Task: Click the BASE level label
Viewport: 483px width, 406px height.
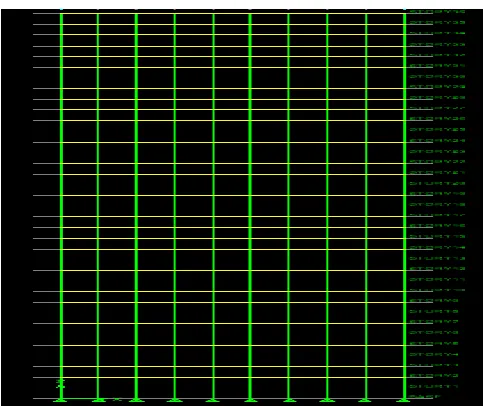Action: [x=426, y=397]
